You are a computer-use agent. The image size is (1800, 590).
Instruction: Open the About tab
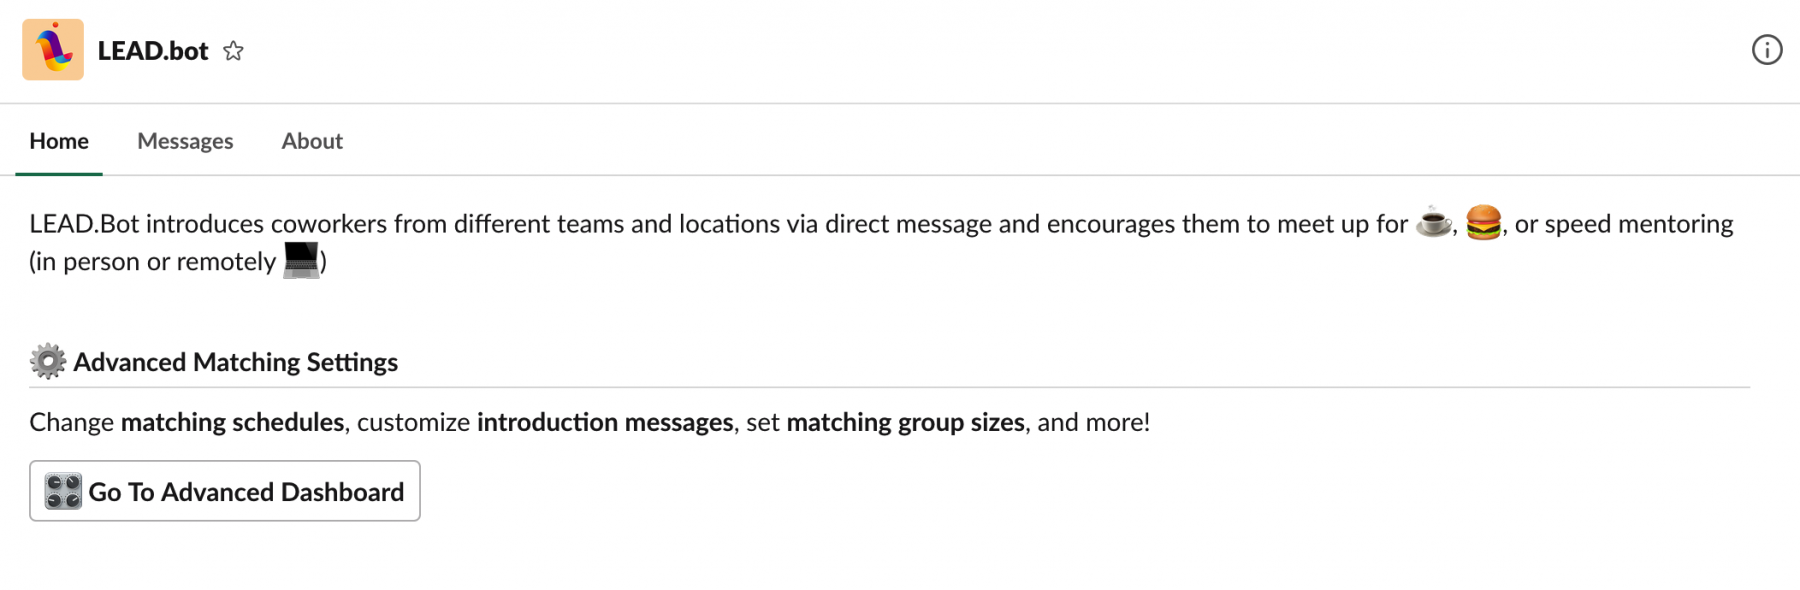tap(312, 141)
